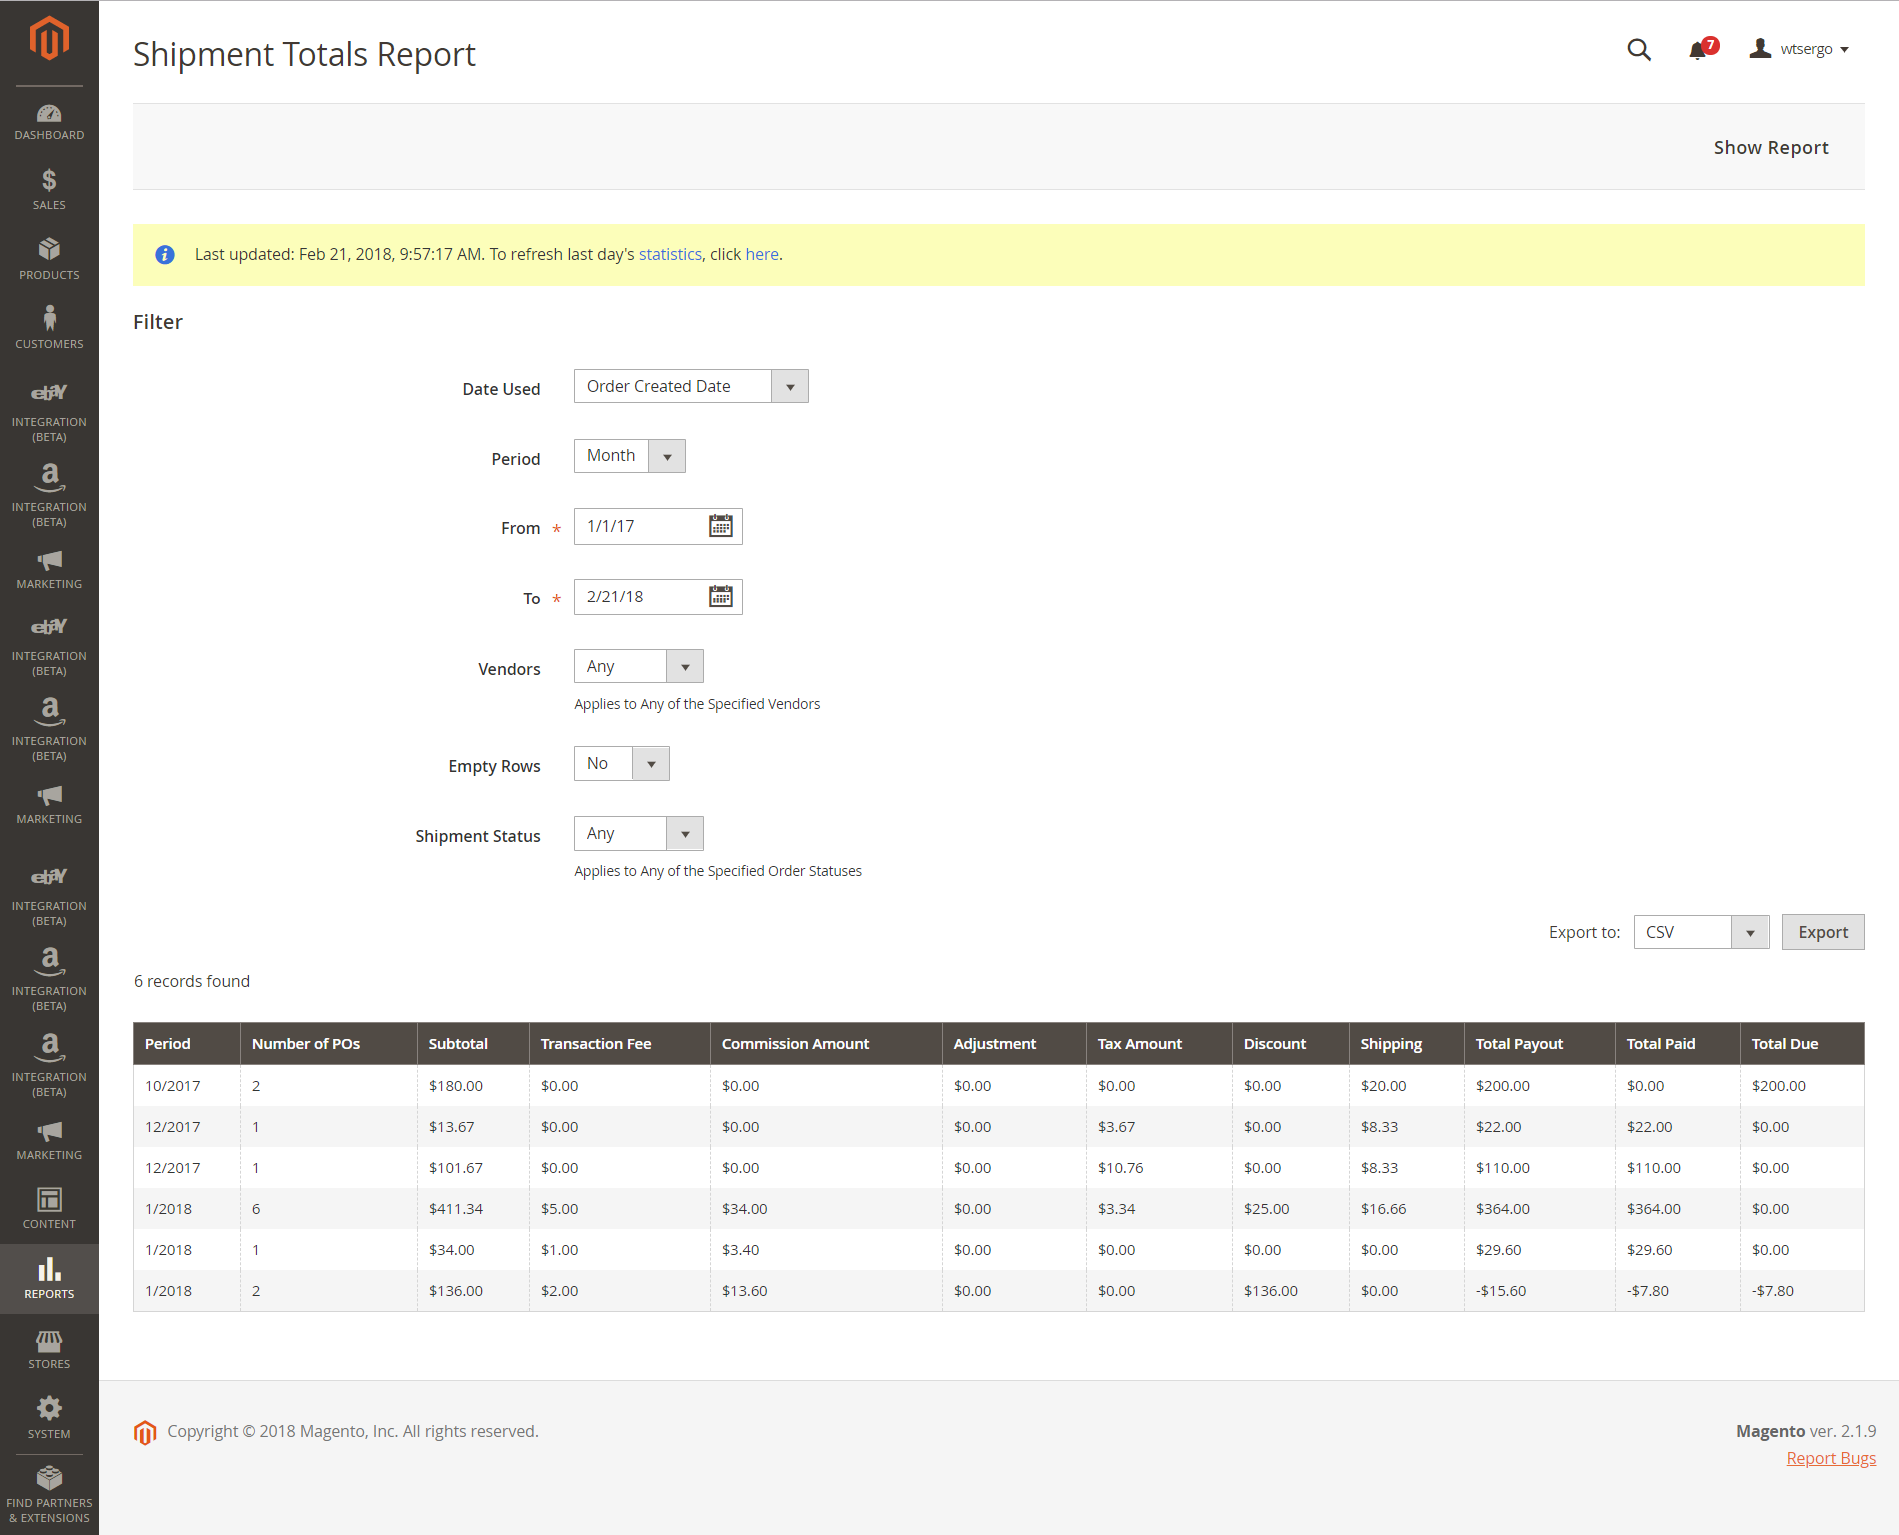Click the Show Report button
This screenshot has height=1535, width=1899.
point(1771,147)
